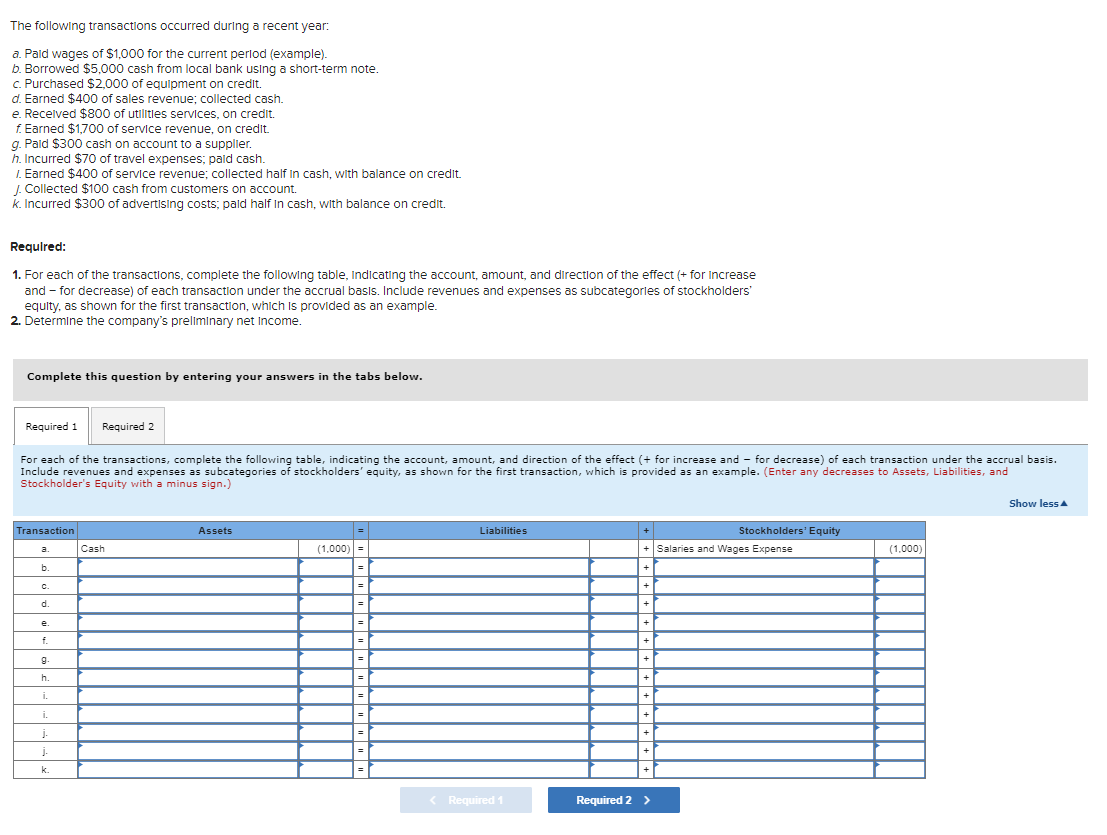Viewport: 1107px width, 835px height.
Task: Go to next with Required 2 button
Action: click(614, 800)
